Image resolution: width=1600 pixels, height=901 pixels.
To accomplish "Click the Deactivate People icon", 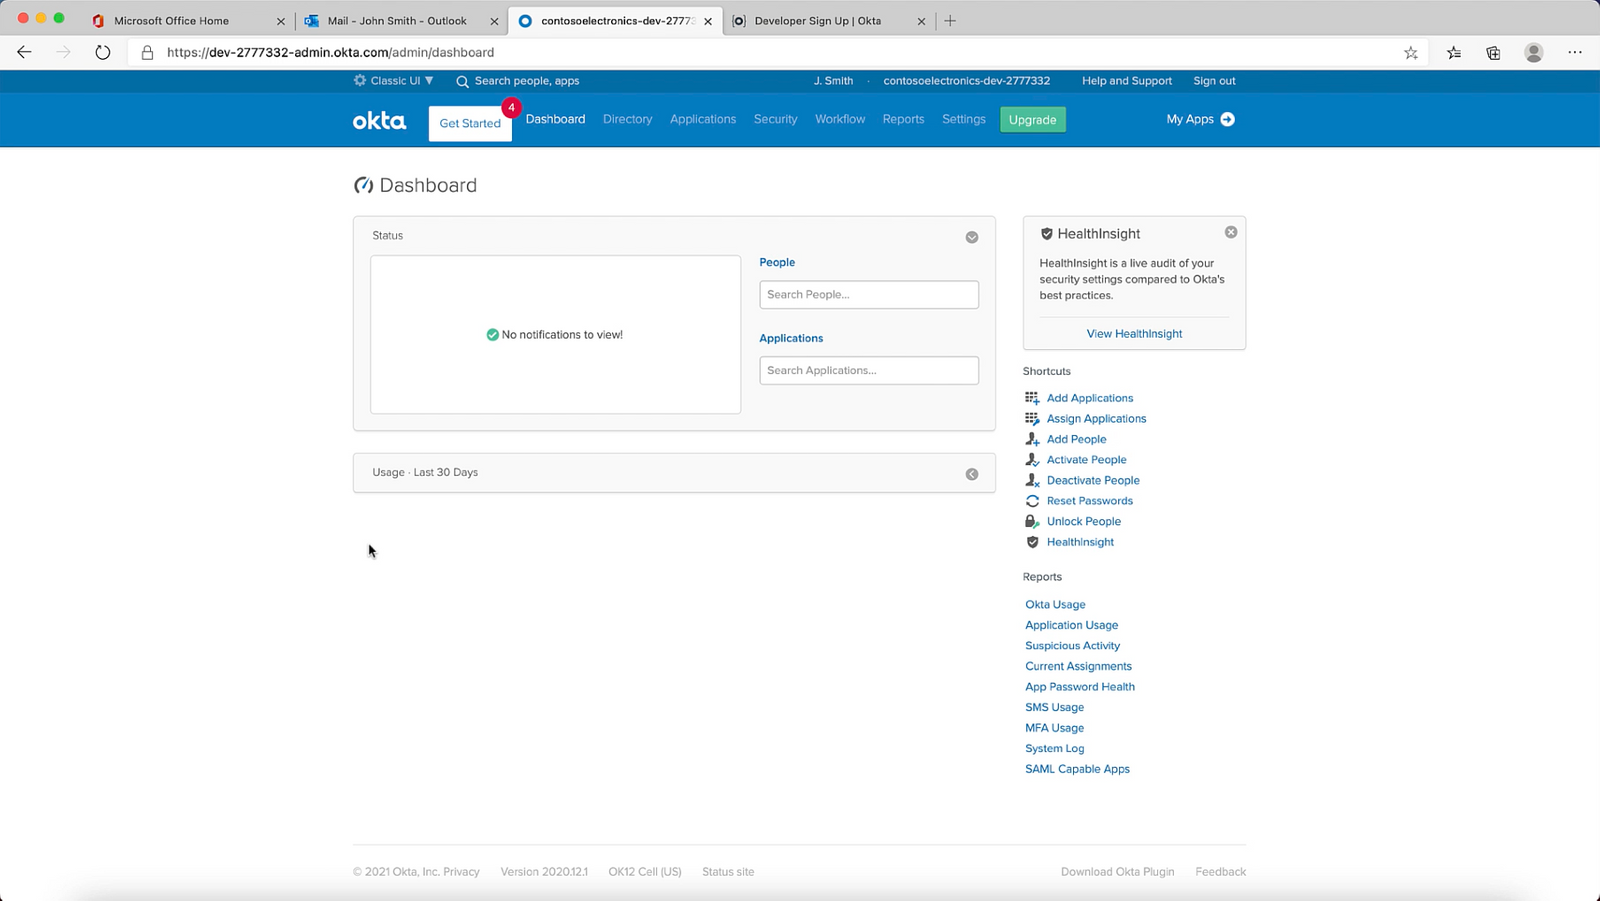I will 1032,480.
